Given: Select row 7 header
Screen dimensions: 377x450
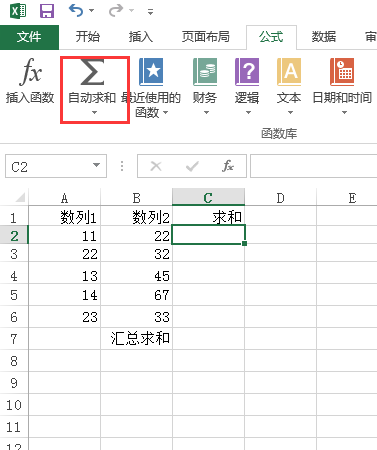Looking at the screenshot, I should tap(14, 339).
